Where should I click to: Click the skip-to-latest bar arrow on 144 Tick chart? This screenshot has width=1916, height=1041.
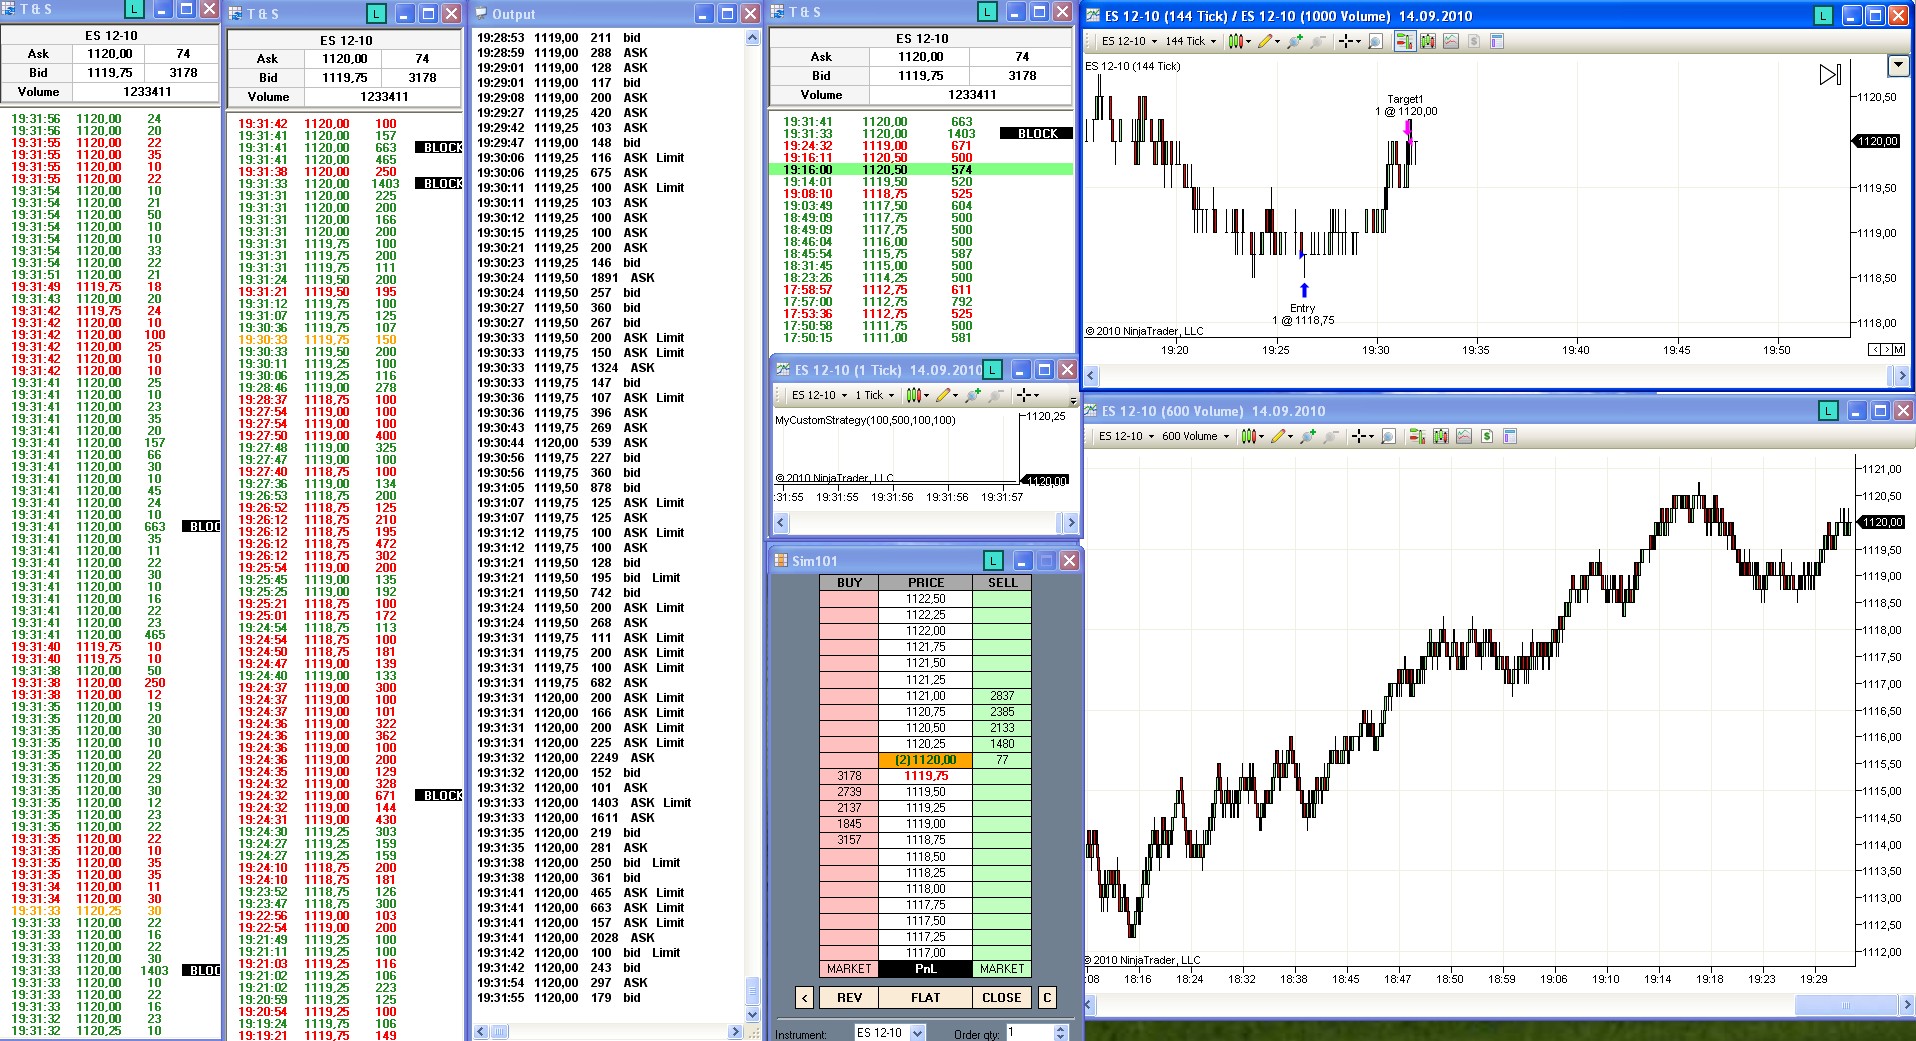pyautogui.click(x=1829, y=75)
